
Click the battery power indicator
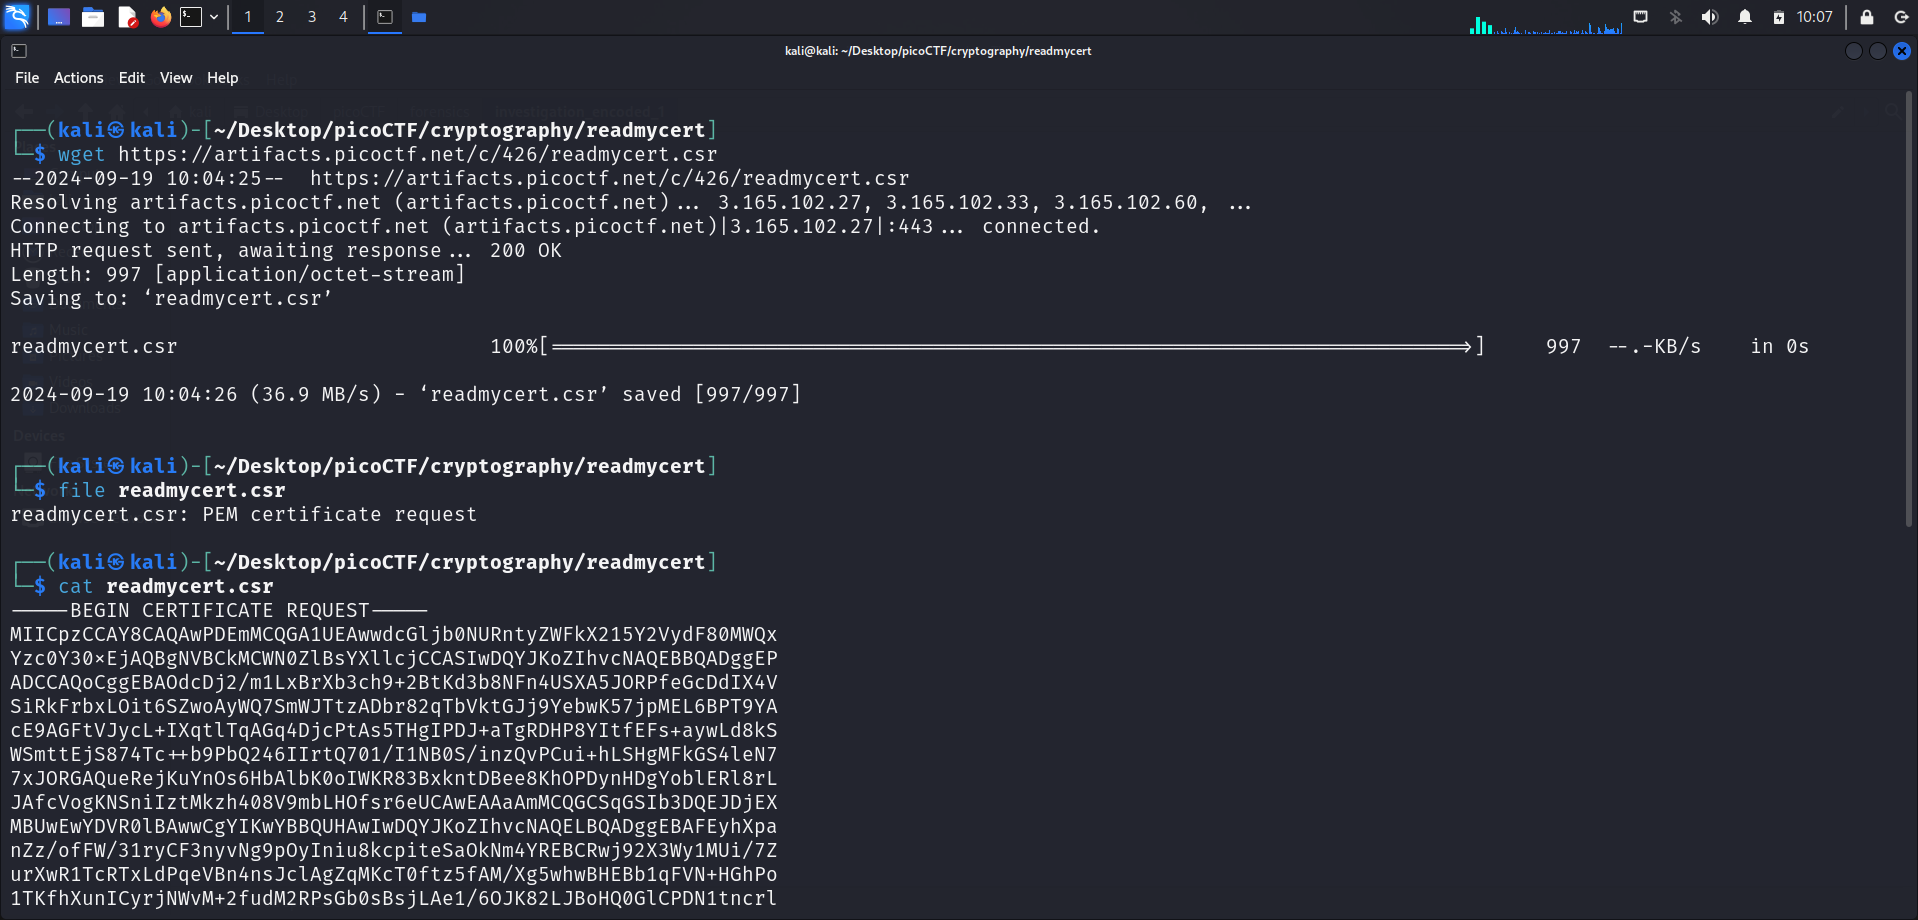(x=1779, y=17)
